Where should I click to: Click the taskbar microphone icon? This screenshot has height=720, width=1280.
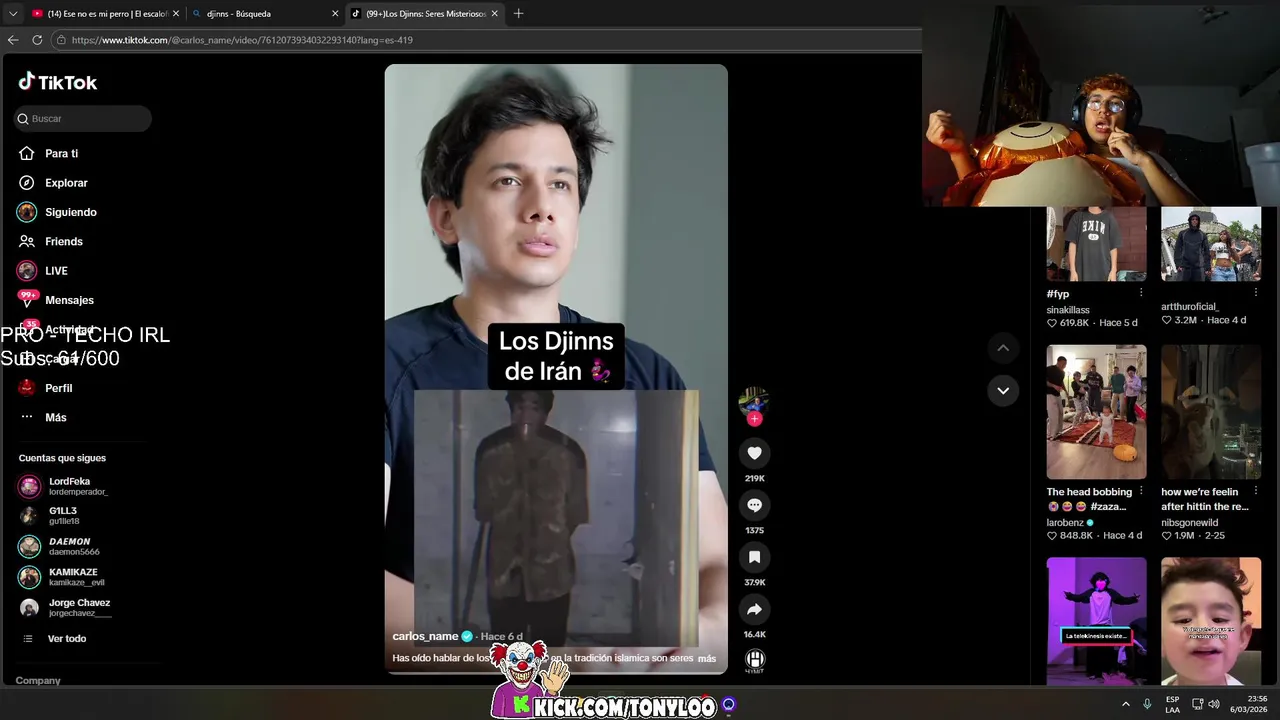pyautogui.click(x=1147, y=704)
